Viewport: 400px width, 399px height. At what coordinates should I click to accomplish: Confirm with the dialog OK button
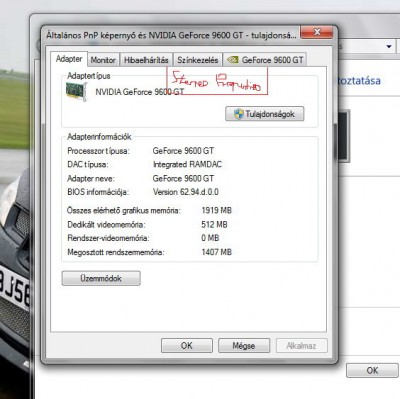pyautogui.click(x=187, y=346)
